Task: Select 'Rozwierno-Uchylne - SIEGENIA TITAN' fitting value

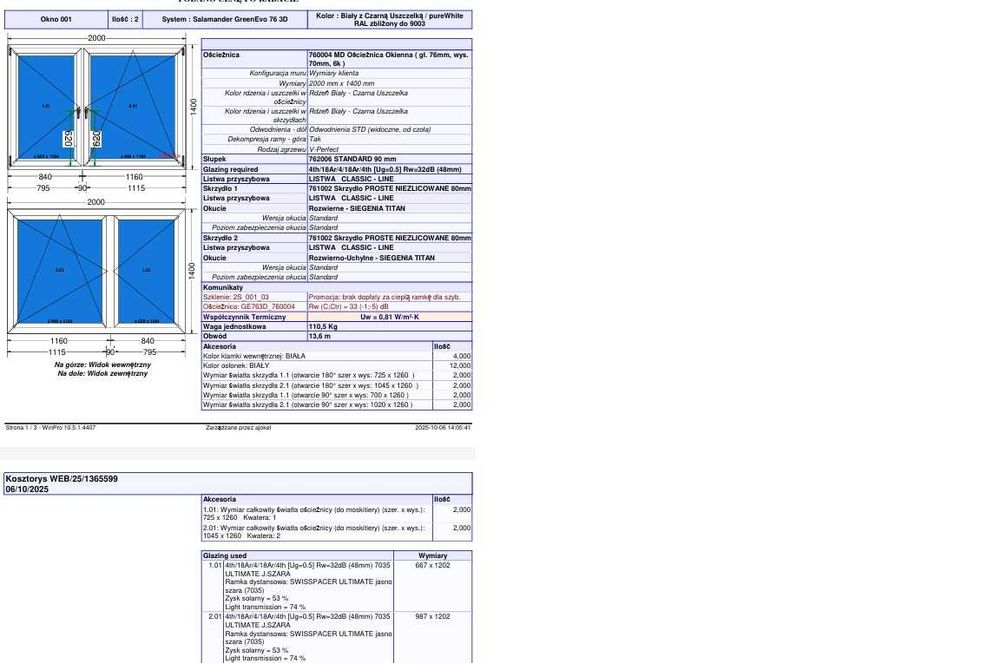Action: coord(372,258)
